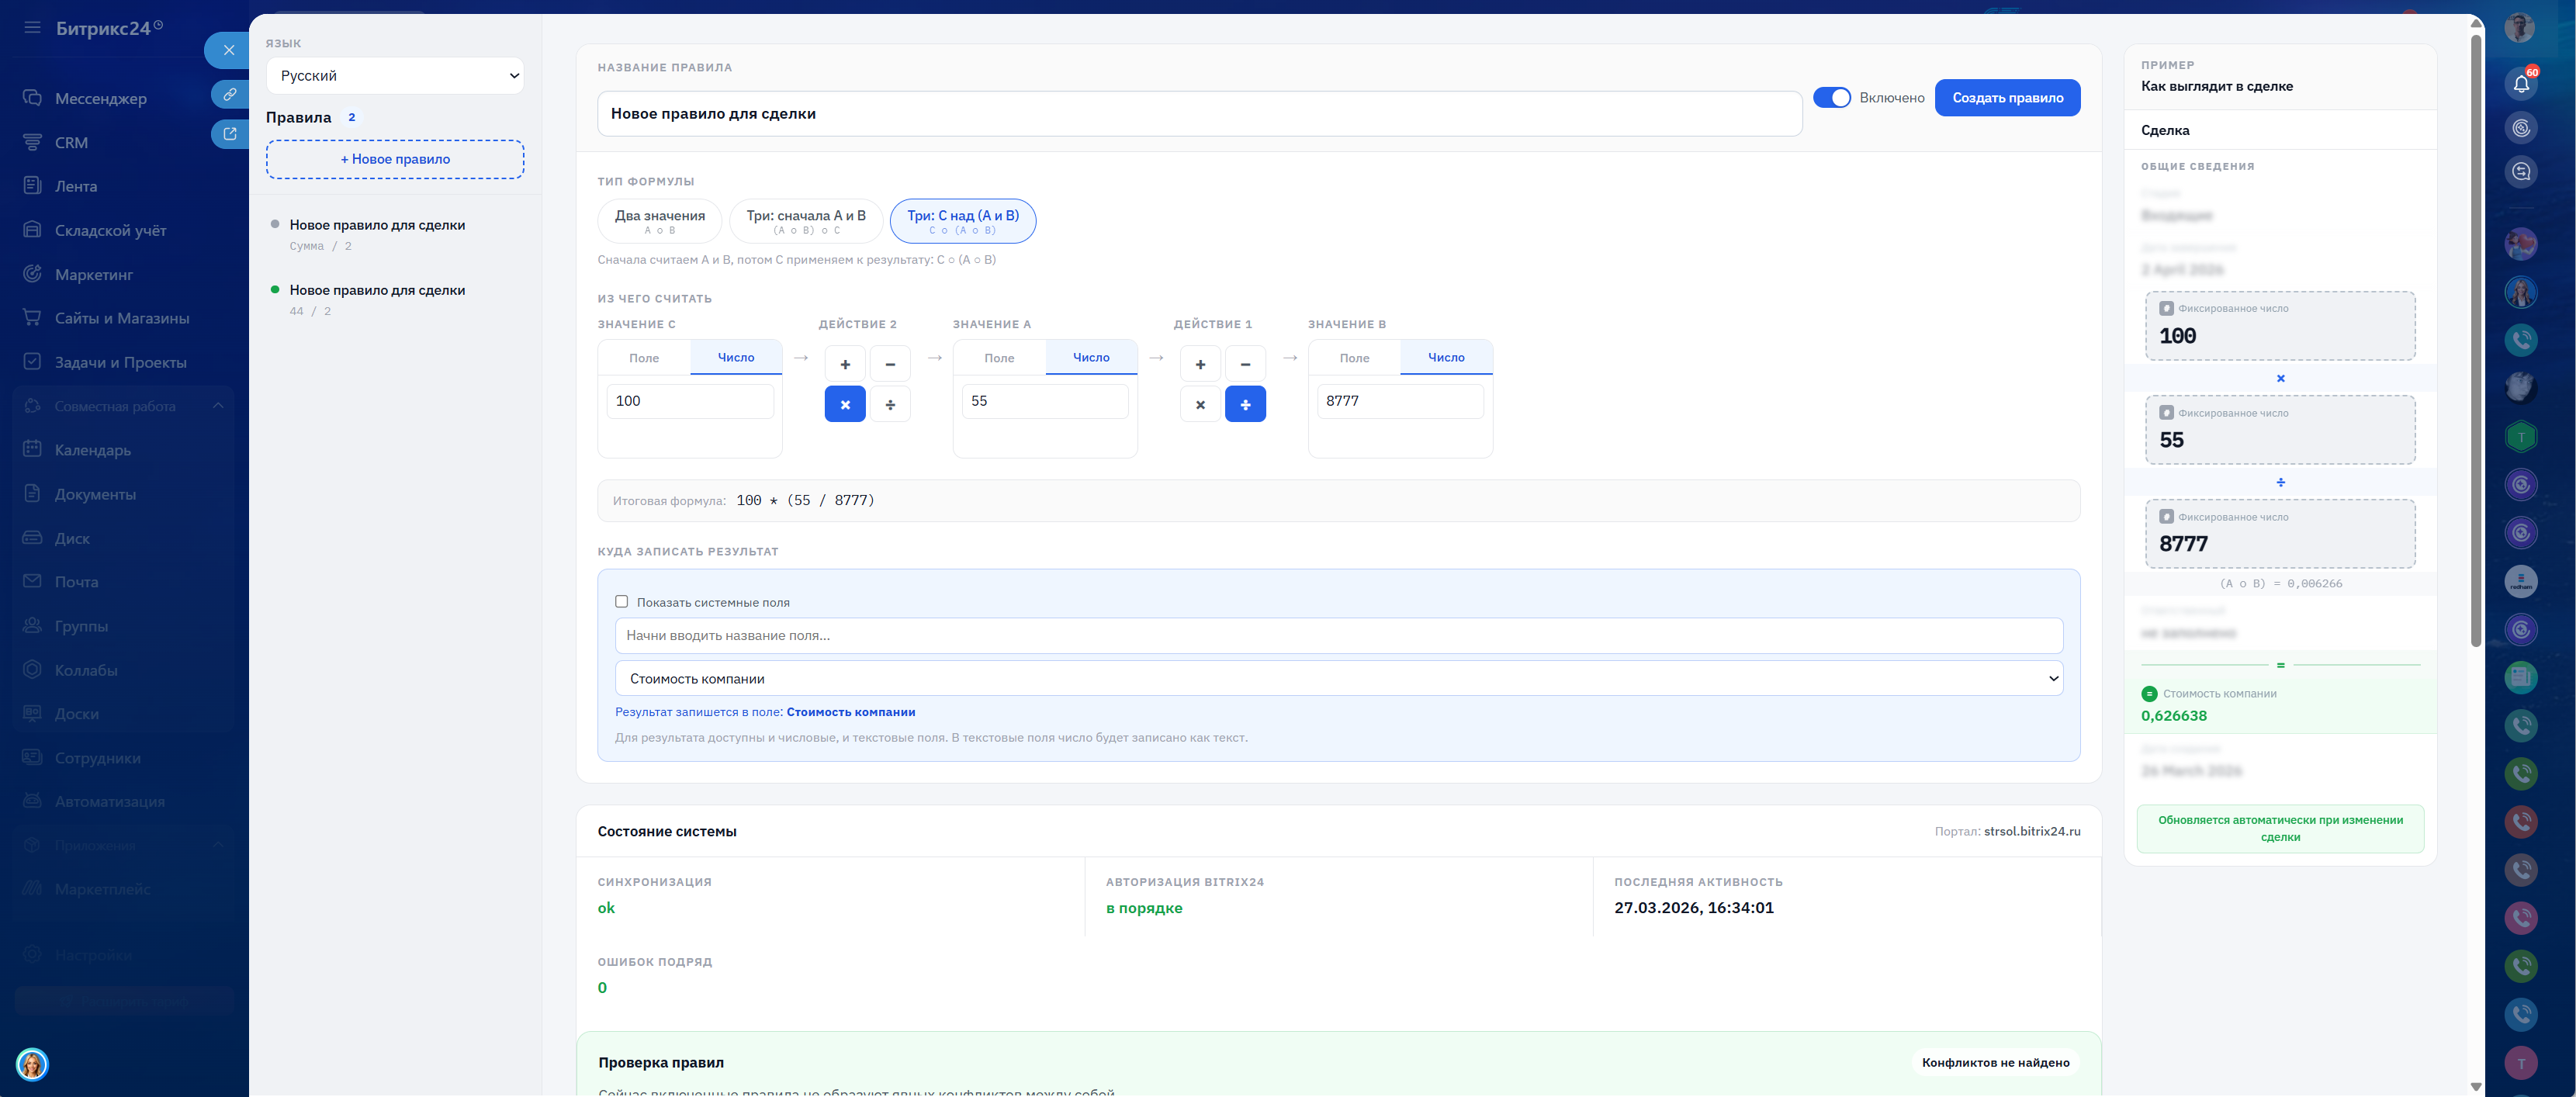Click the open in new window icon

point(229,134)
